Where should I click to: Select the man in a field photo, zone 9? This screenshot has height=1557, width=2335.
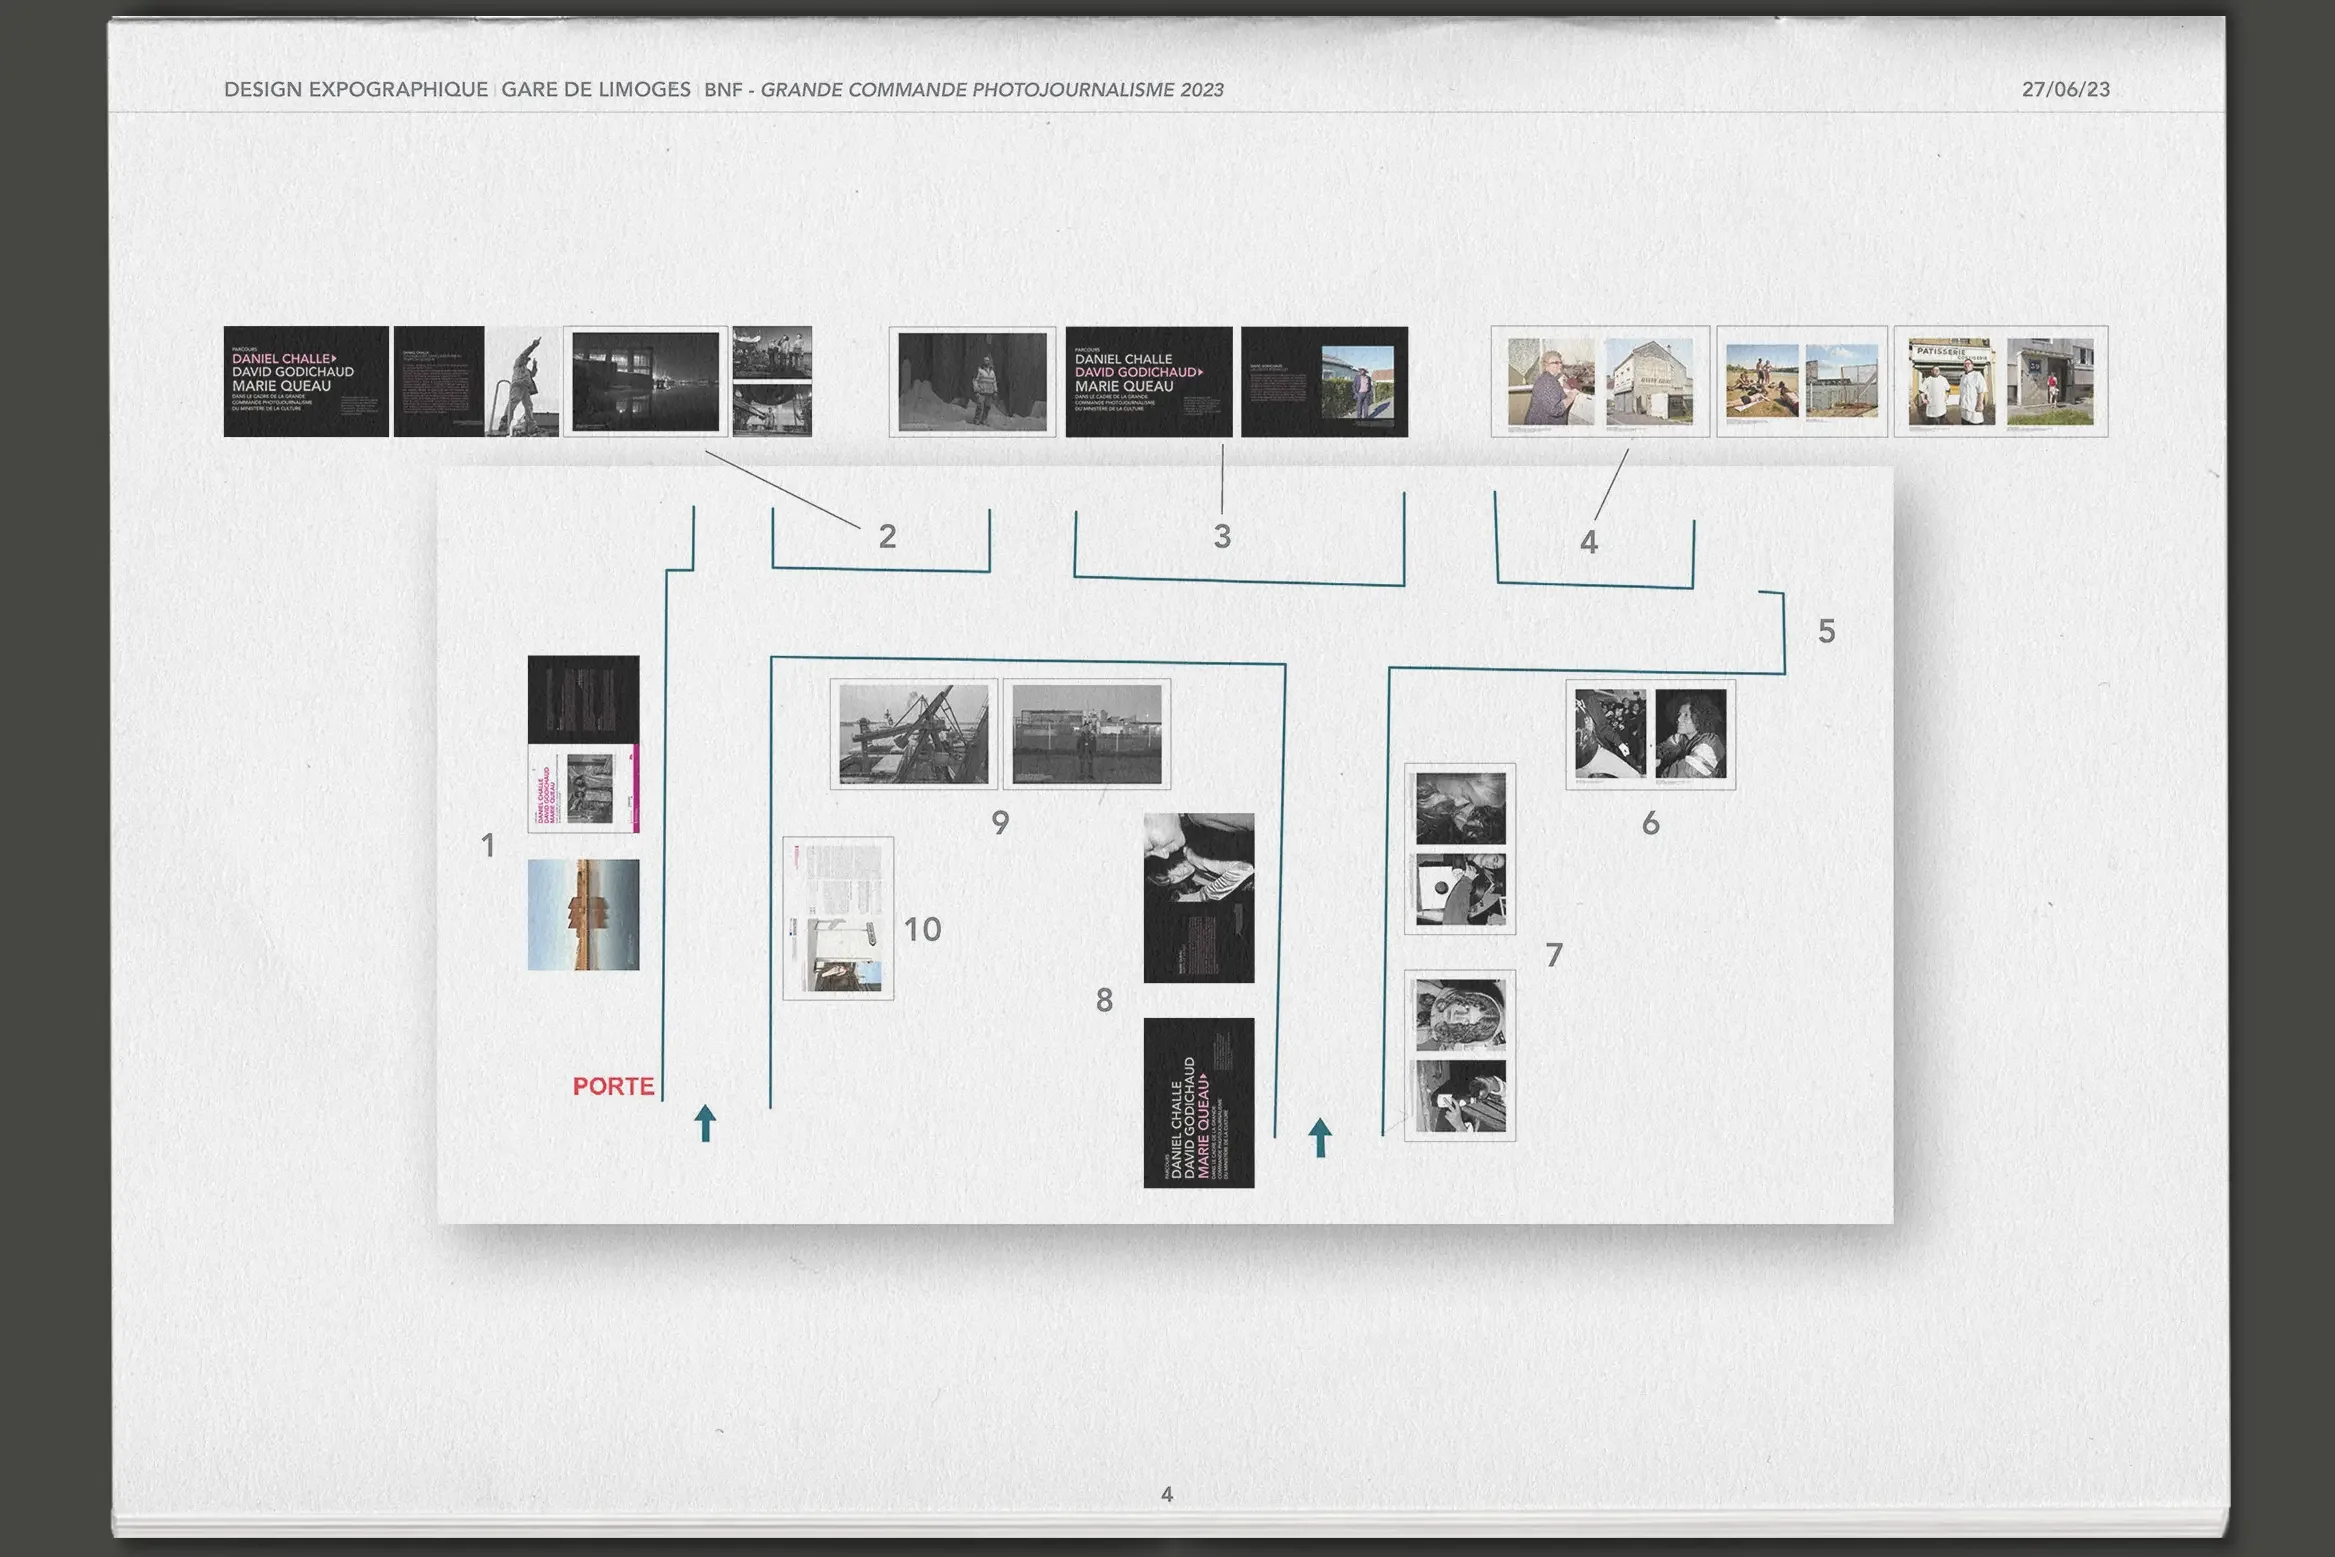pyautogui.click(x=1087, y=734)
